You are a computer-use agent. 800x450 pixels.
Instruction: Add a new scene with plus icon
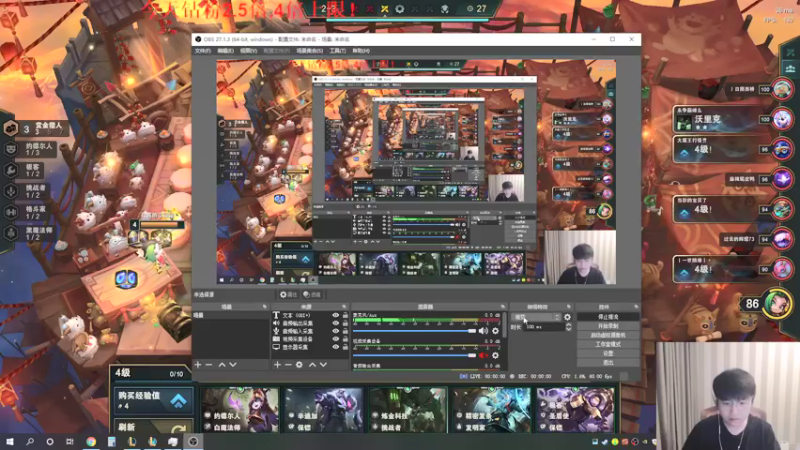(x=198, y=365)
